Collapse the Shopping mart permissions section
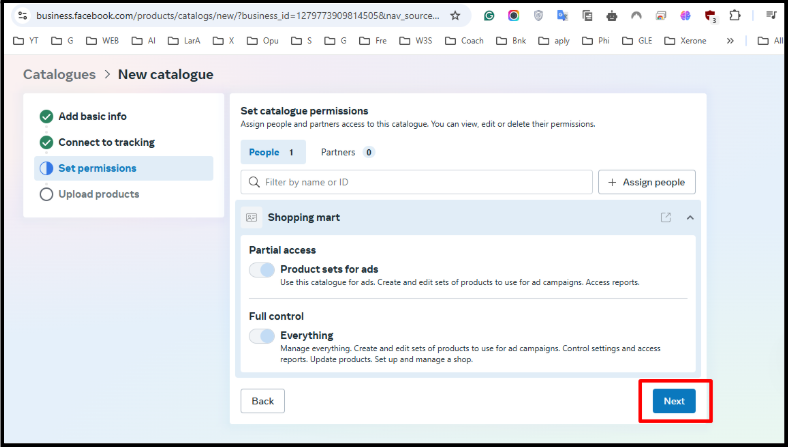789x447 pixels. (690, 217)
